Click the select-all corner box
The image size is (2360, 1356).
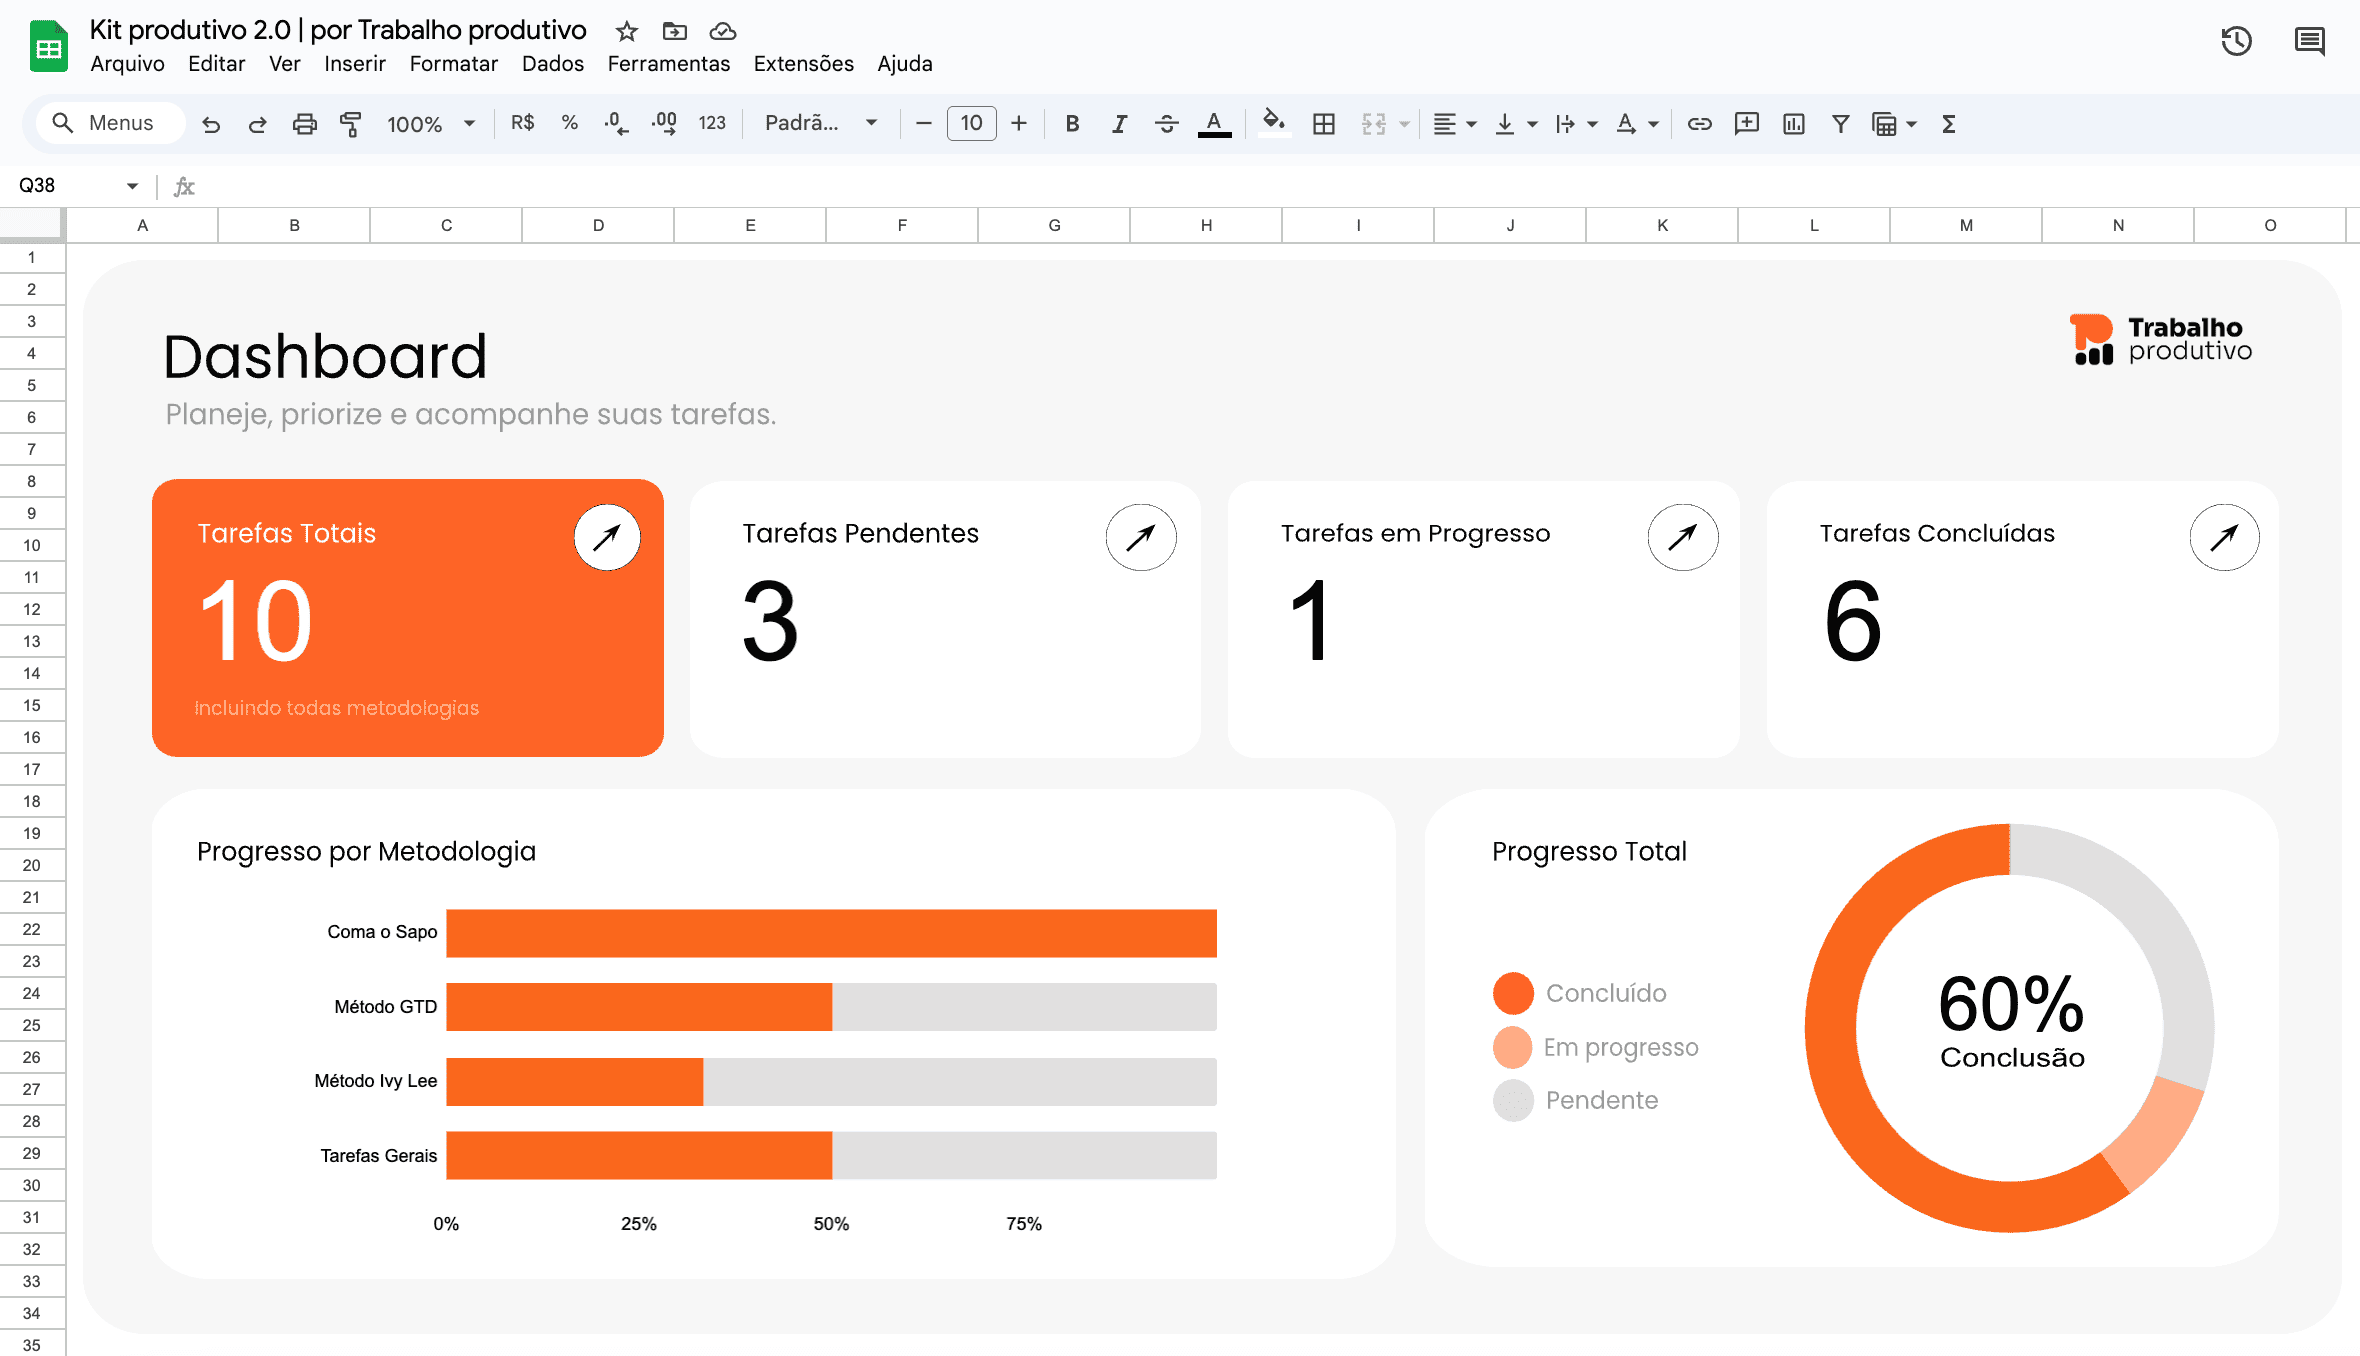coord(32,225)
